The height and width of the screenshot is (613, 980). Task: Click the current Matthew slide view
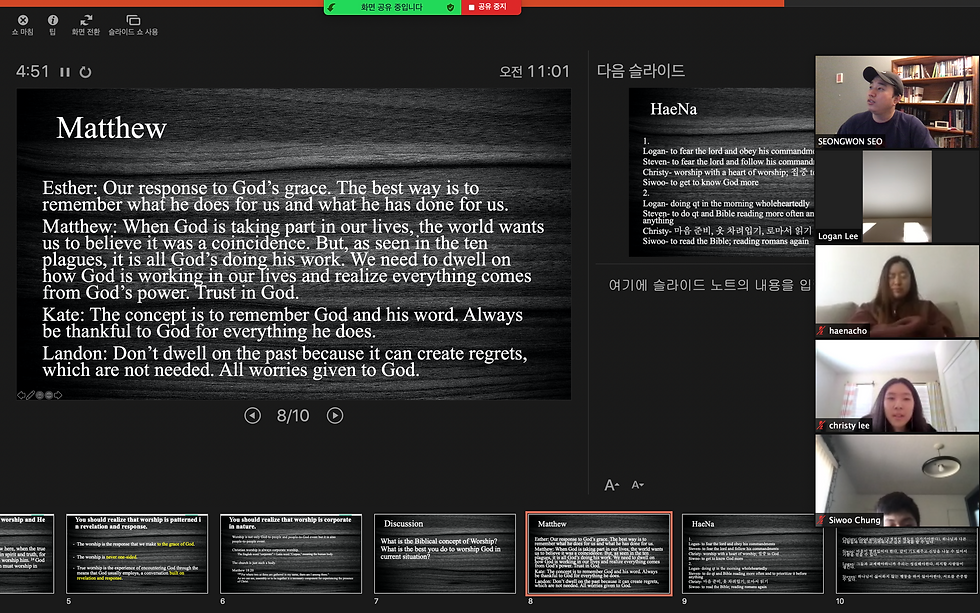tap(294, 244)
